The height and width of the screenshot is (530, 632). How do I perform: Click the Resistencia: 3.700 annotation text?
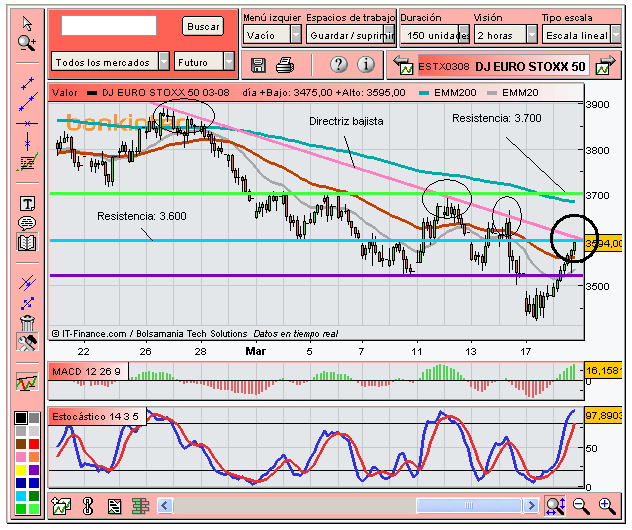coord(497,118)
